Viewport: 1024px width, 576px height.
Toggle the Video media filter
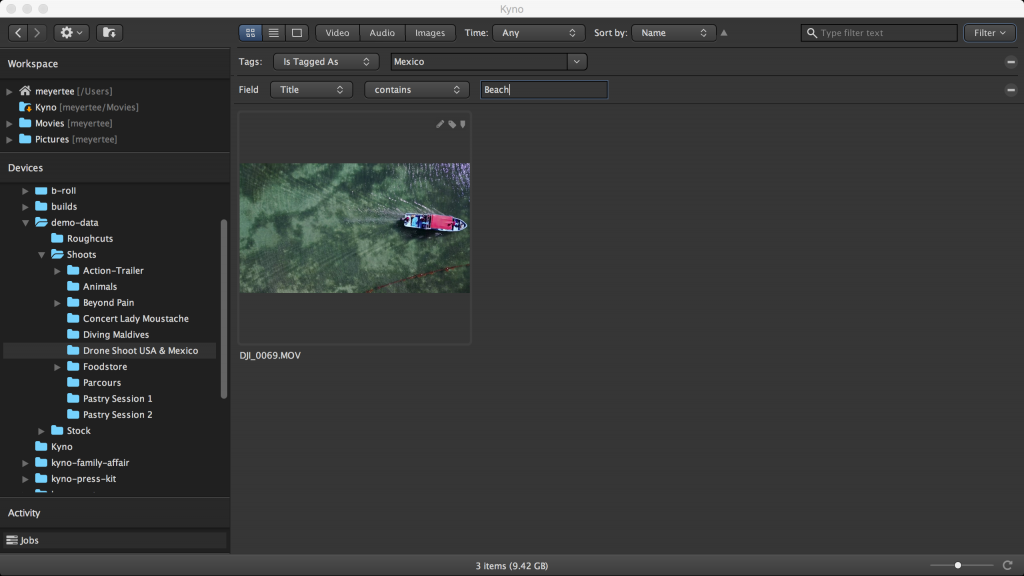pos(337,32)
